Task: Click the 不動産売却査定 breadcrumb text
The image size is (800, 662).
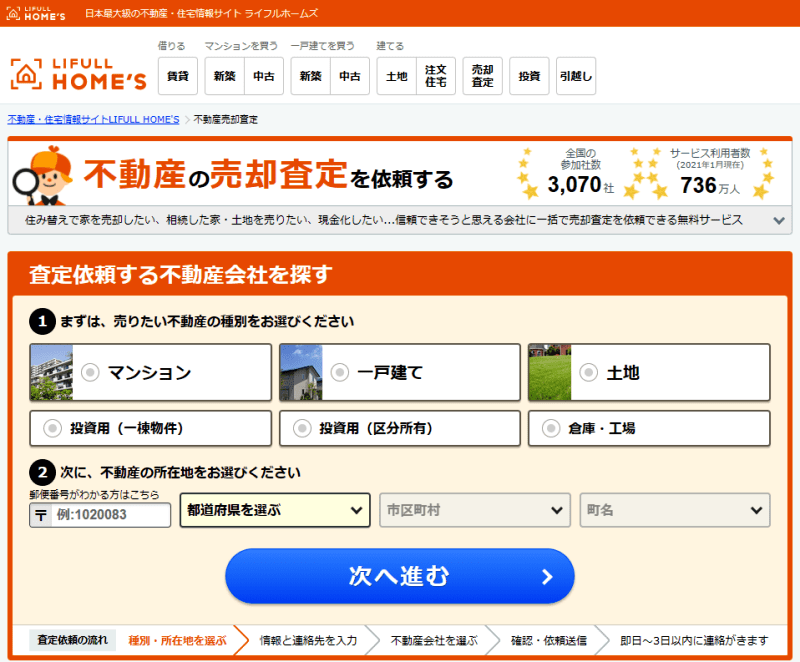Action: tap(226, 119)
